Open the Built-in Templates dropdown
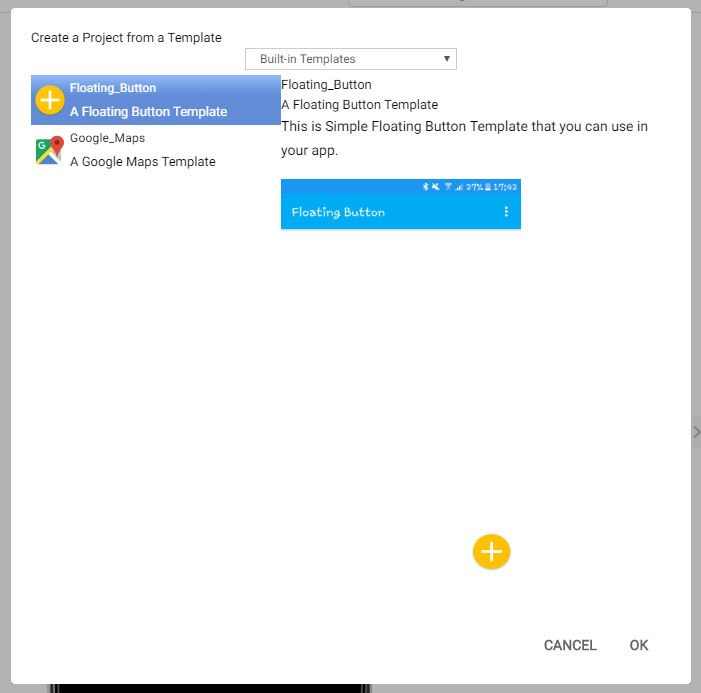This screenshot has width=701, height=693. point(350,59)
